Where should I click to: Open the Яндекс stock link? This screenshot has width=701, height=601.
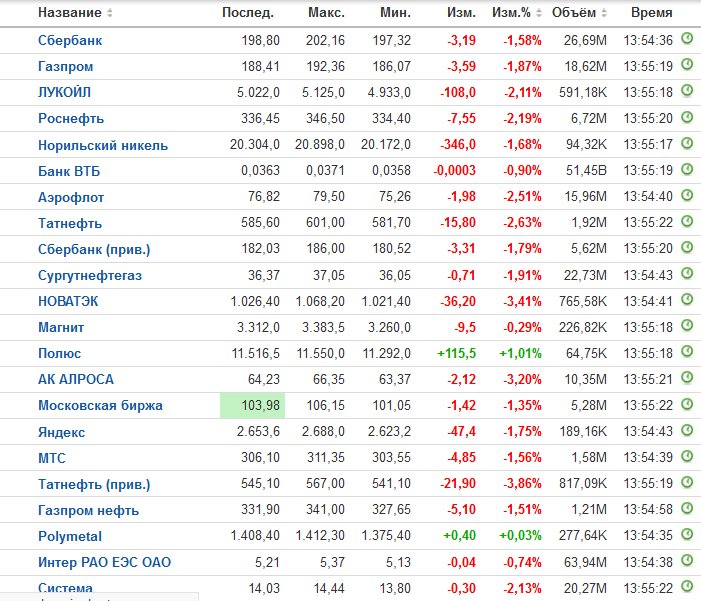pos(61,432)
